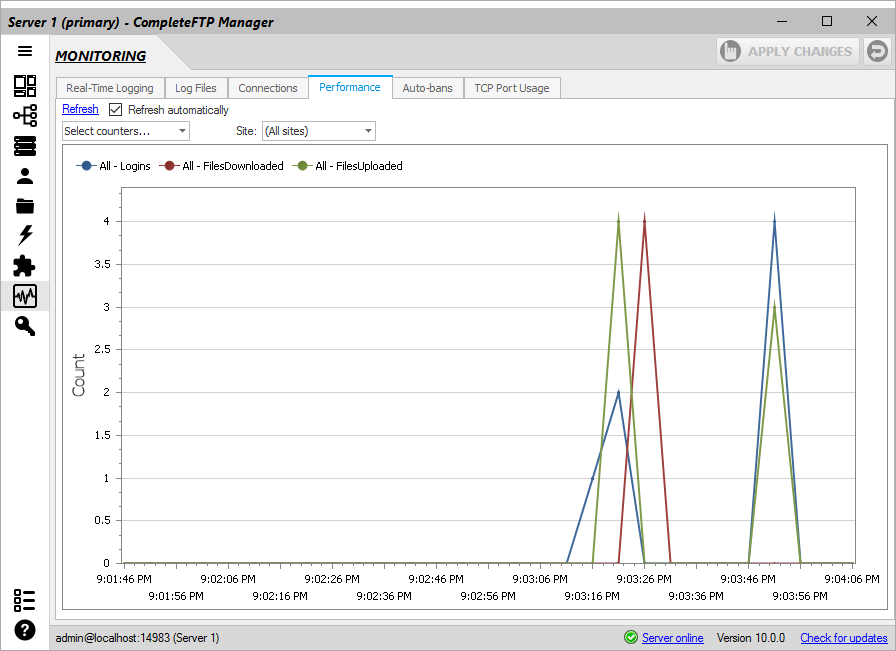896x651 pixels.
Task: Click the admin@localhost:14983 status bar text
Action: [x=137, y=637]
